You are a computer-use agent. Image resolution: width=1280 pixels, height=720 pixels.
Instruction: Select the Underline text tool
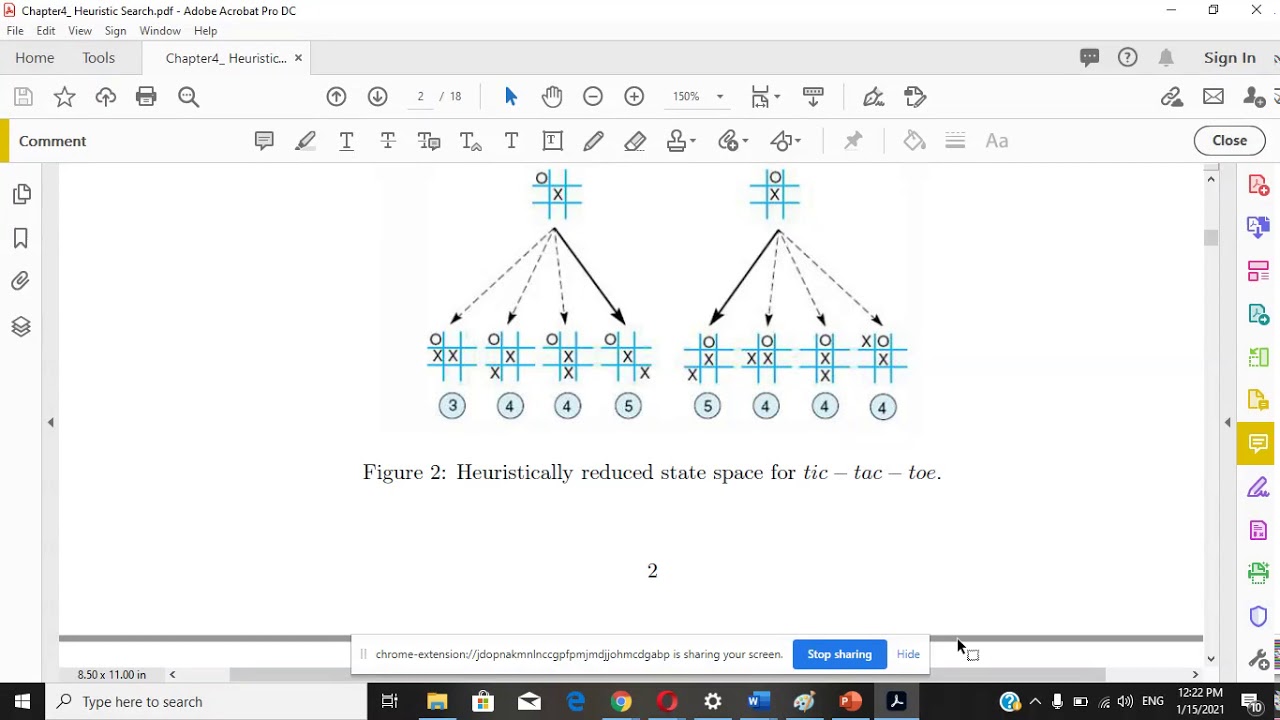347,141
